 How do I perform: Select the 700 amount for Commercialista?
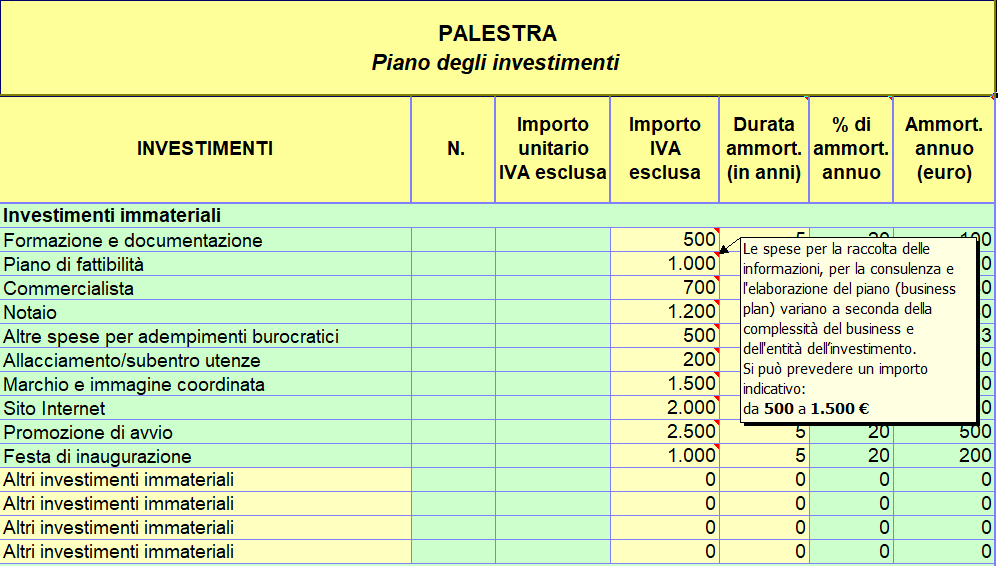point(665,288)
